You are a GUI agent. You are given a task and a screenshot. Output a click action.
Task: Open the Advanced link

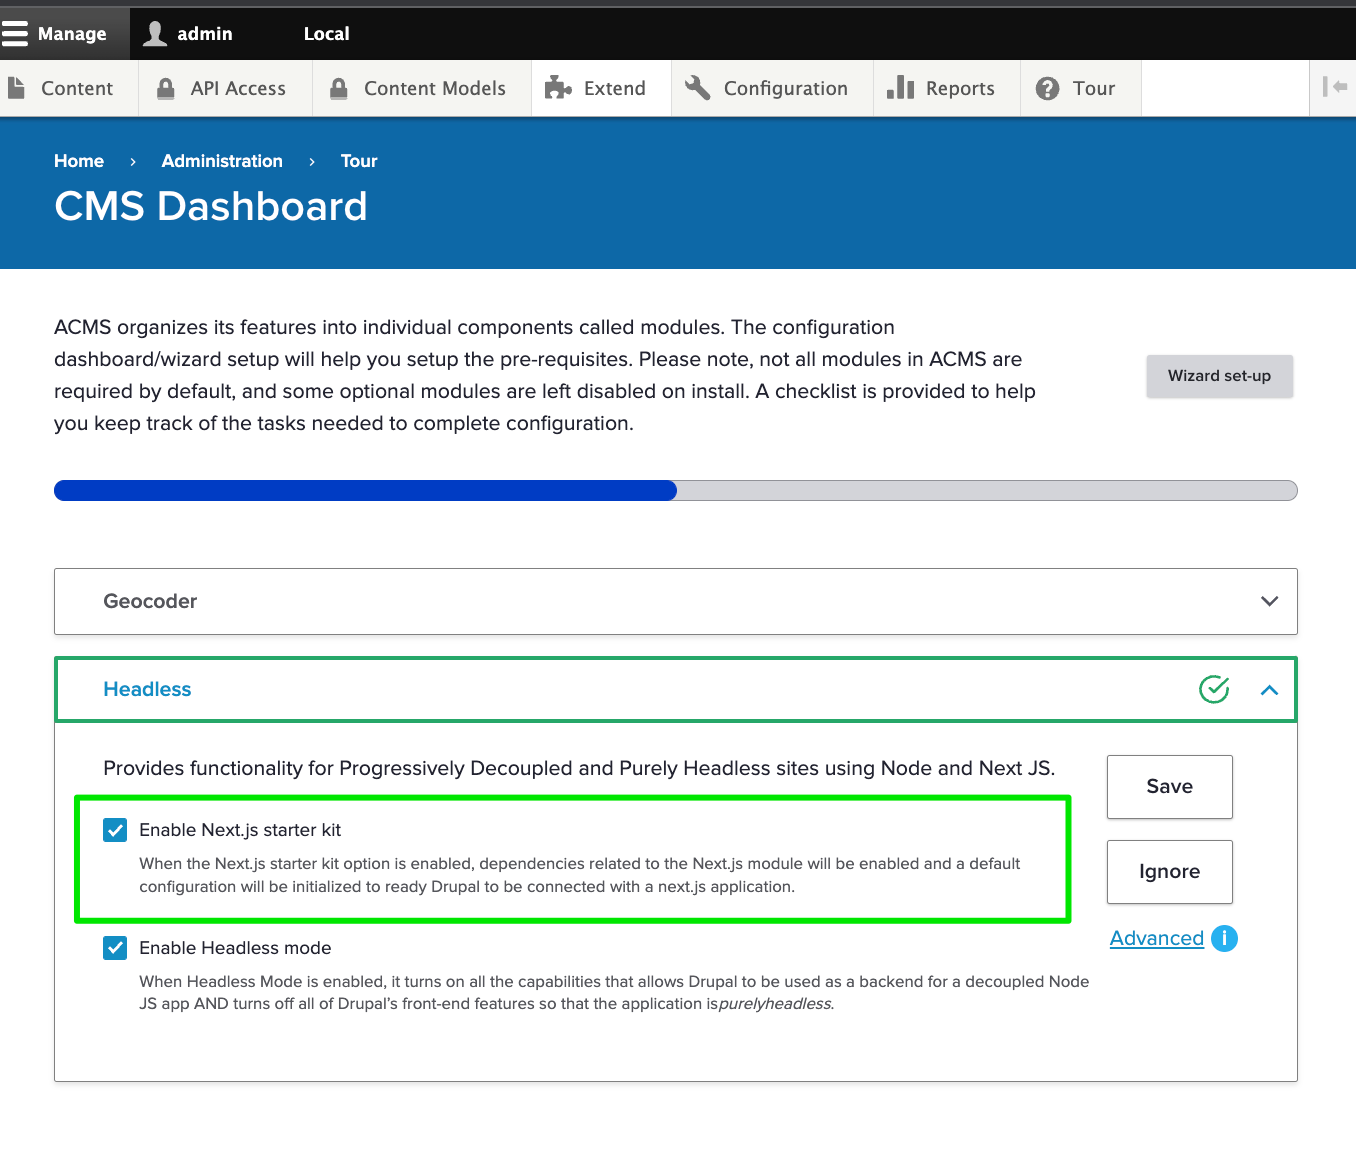click(1157, 938)
